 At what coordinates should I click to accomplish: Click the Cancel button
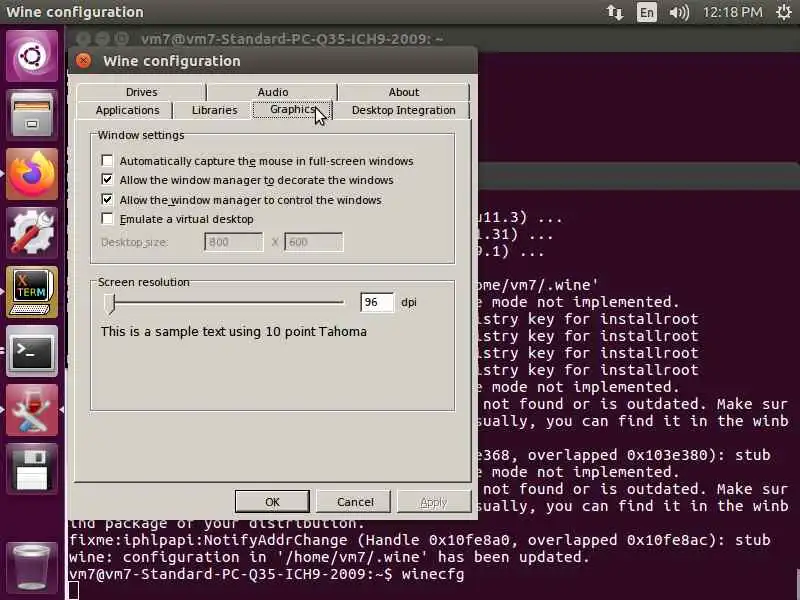(355, 502)
